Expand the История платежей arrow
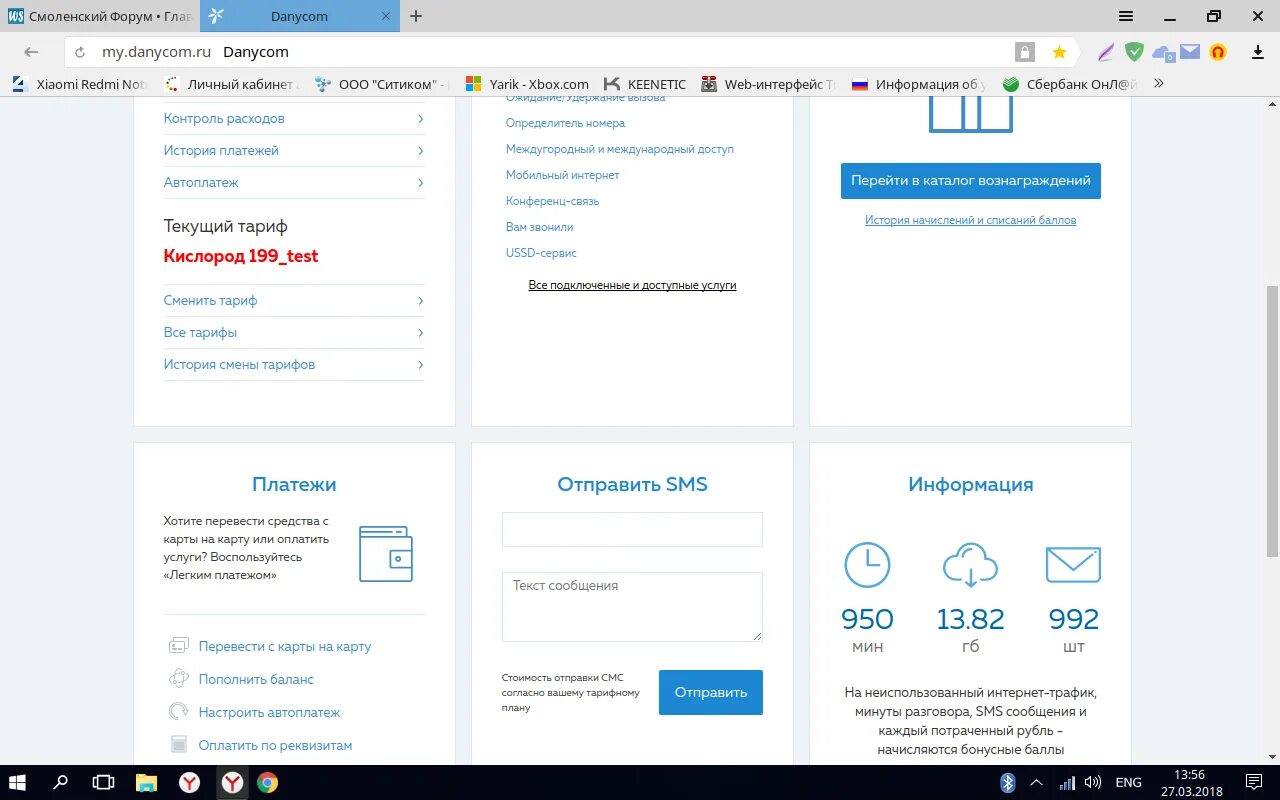This screenshot has width=1280, height=800. [420, 151]
